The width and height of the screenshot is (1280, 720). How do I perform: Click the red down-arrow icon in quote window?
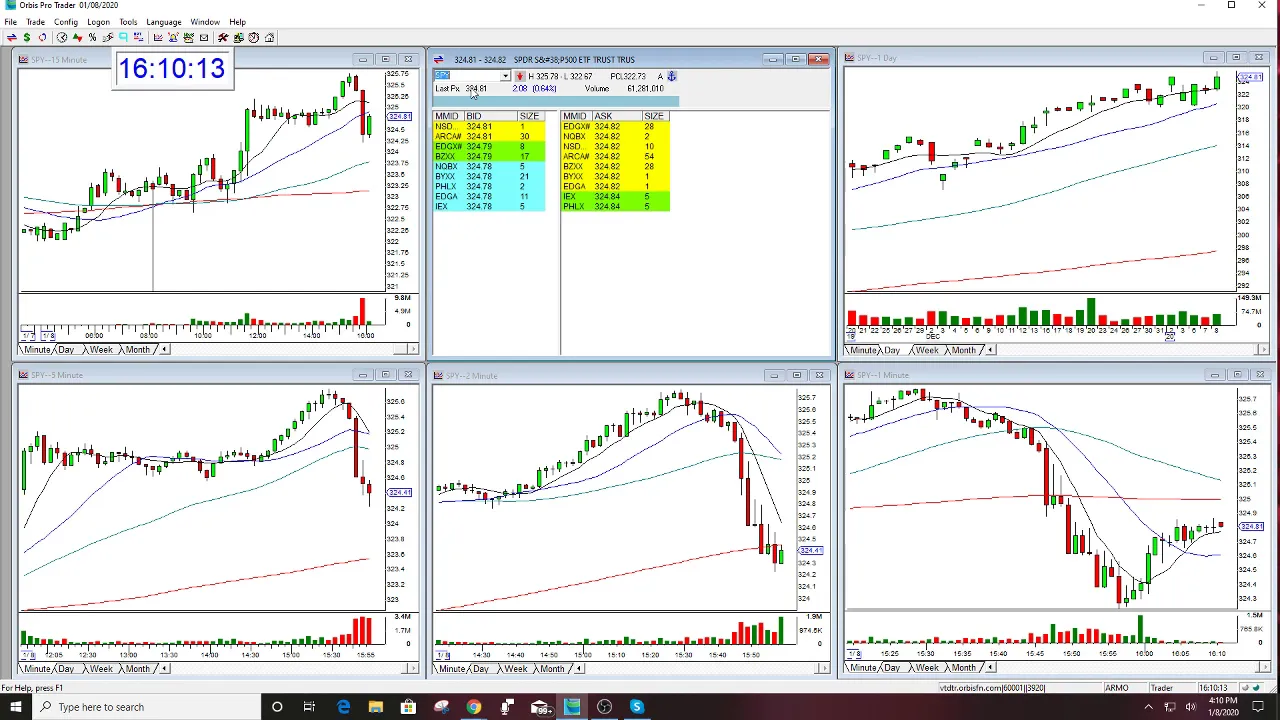pyautogui.click(x=519, y=76)
